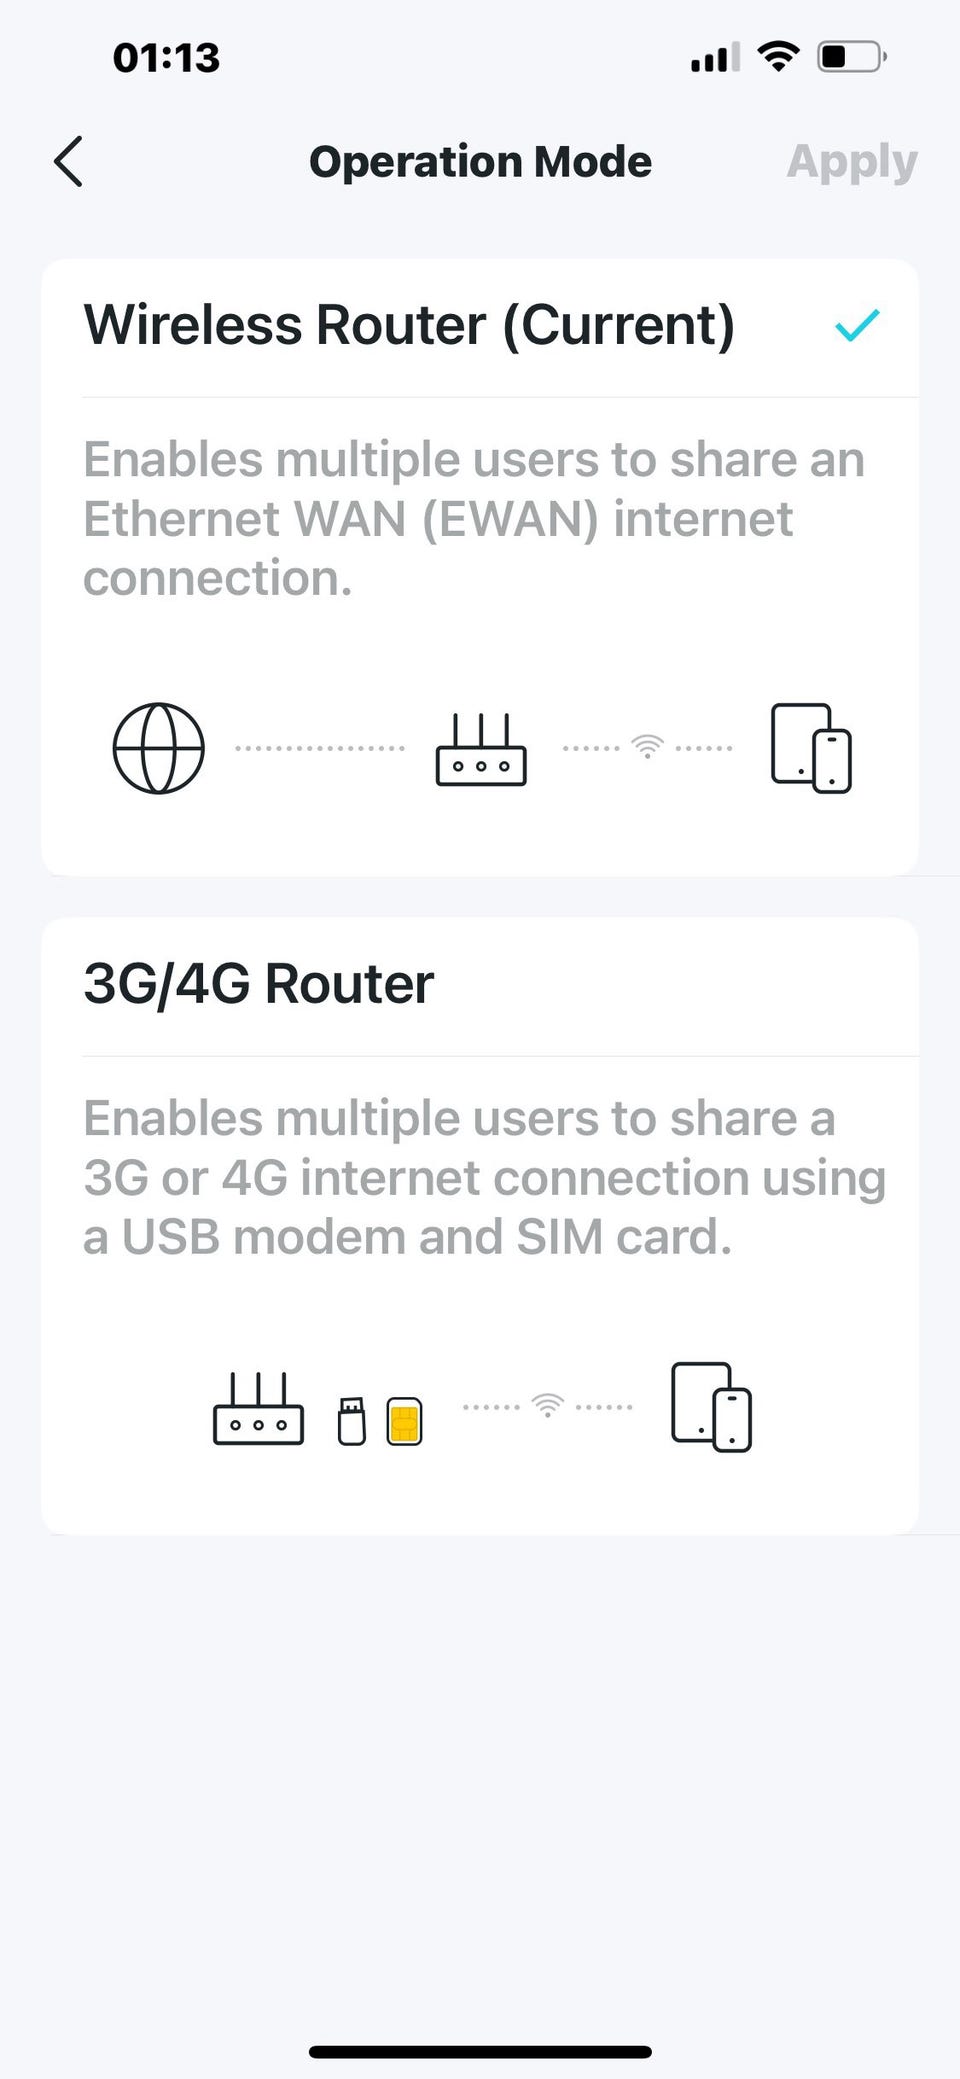Select the Wireless Router (Current) mode
The image size is (960, 2079).
[410, 326]
